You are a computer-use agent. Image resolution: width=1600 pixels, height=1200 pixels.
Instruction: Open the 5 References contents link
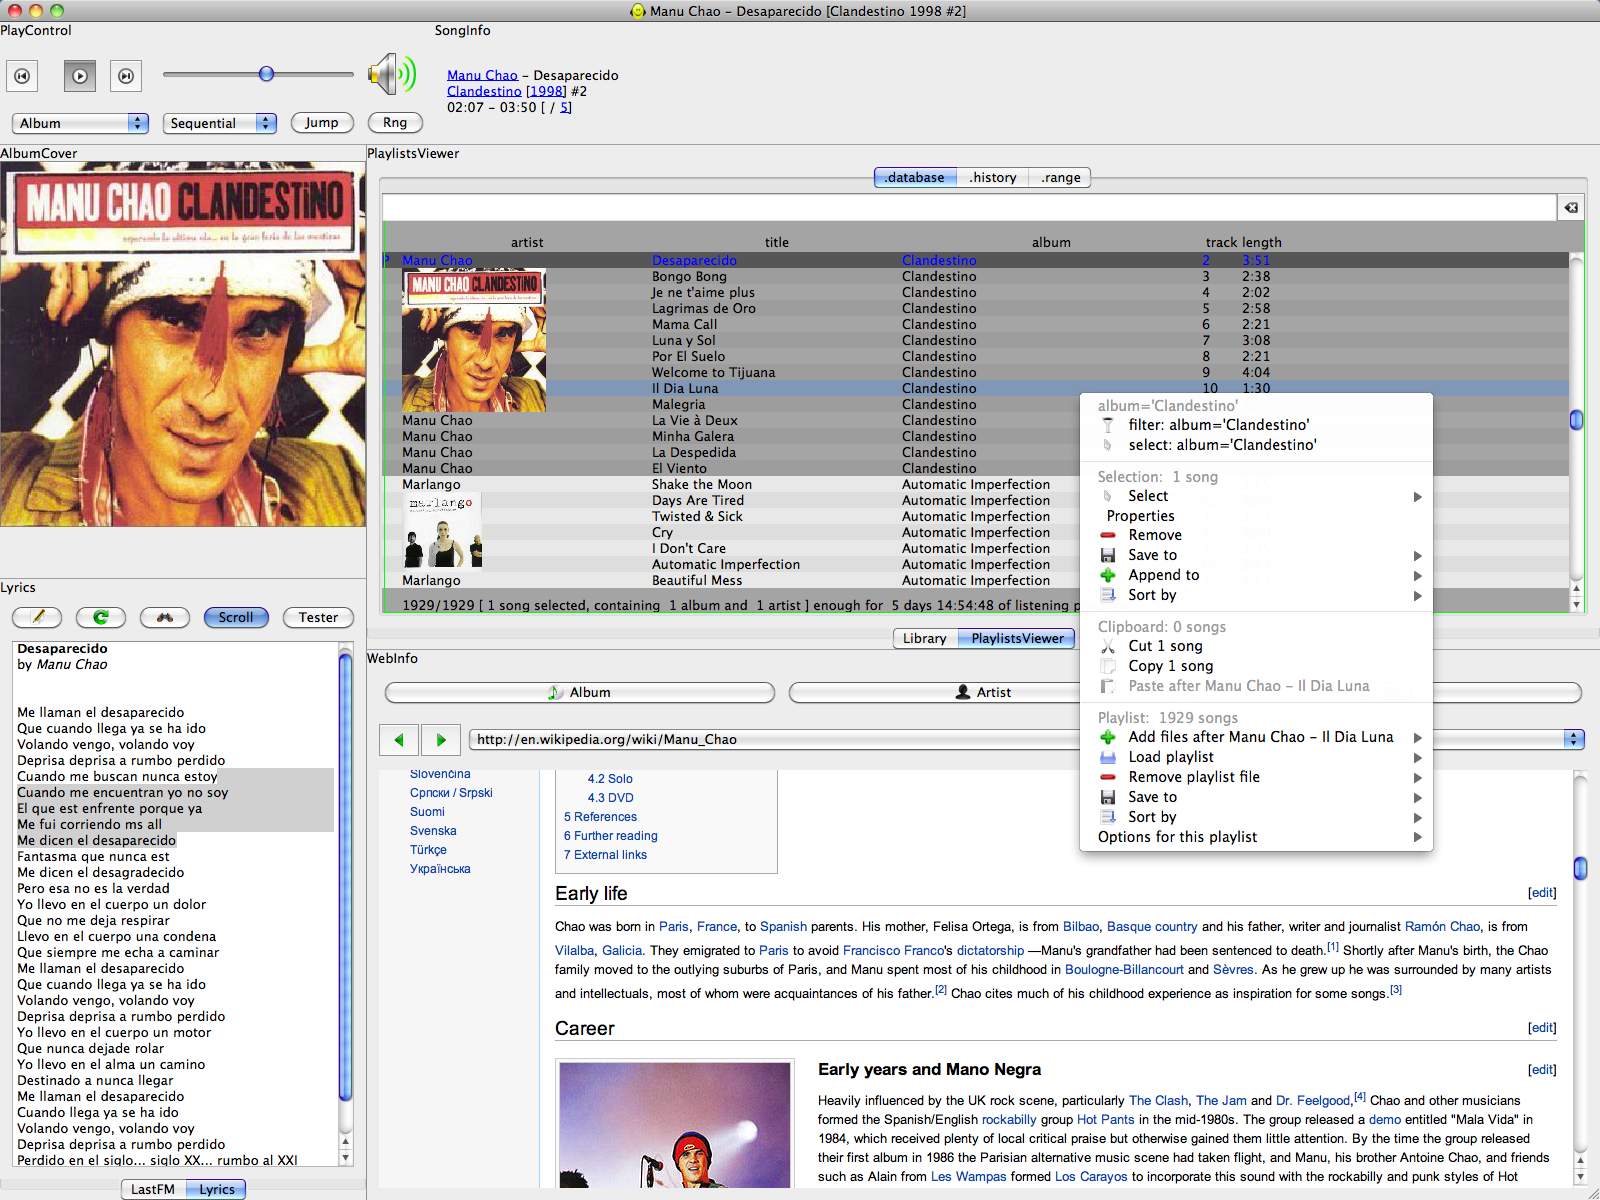(x=600, y=817)
